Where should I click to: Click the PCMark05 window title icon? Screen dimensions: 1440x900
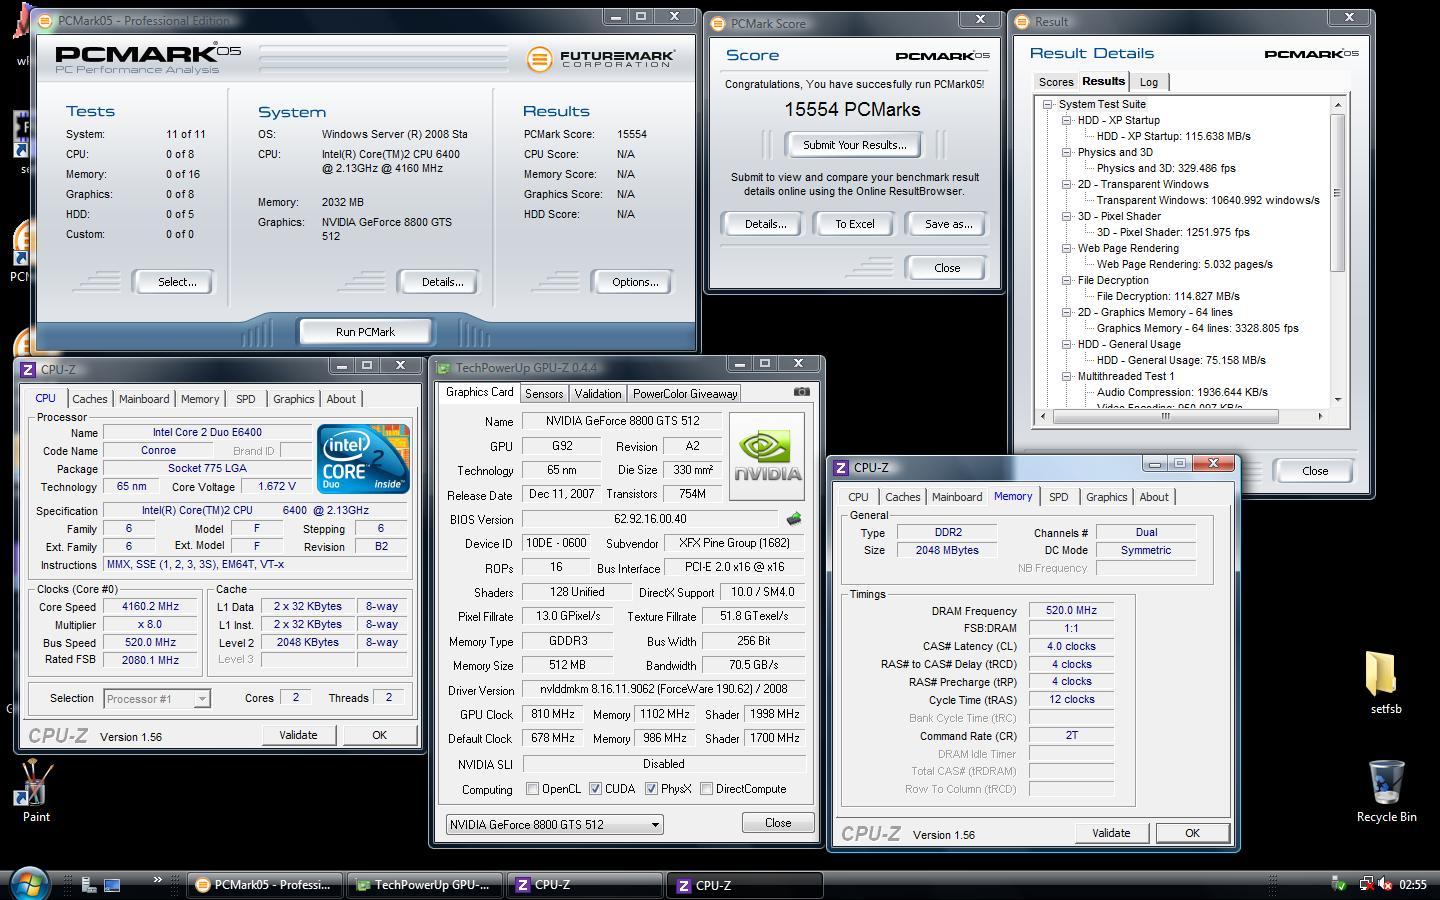pos(47,20)
